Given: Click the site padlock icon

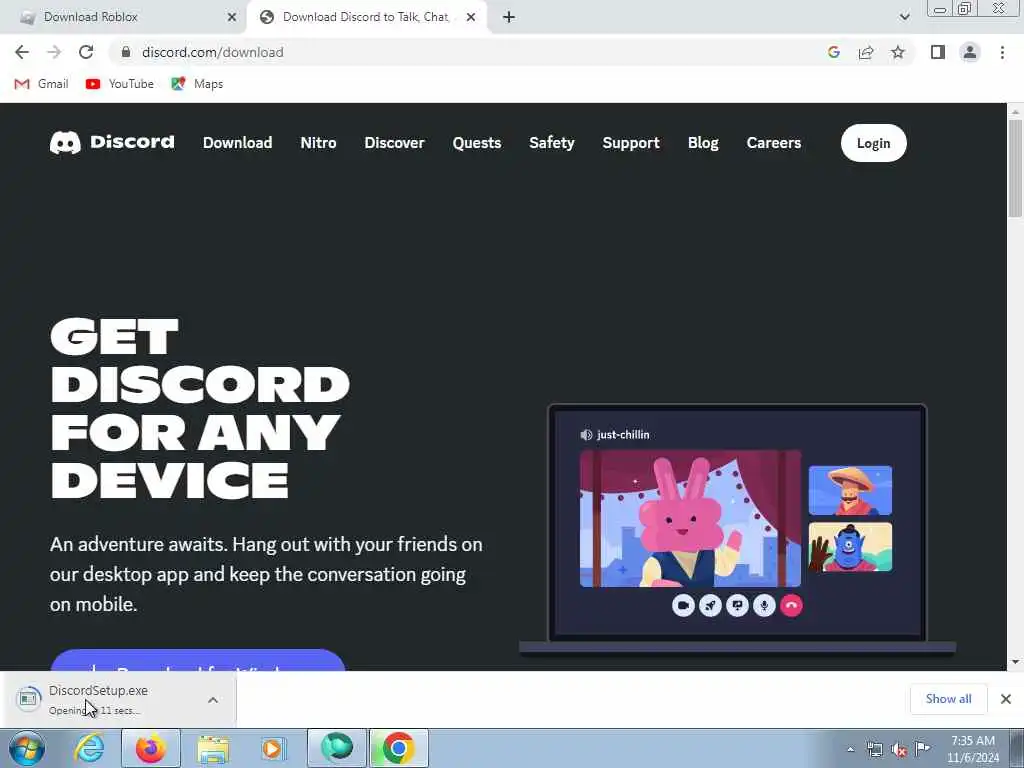Looking at the screenshot, I should pyautogui.click(x=126, y=52).
